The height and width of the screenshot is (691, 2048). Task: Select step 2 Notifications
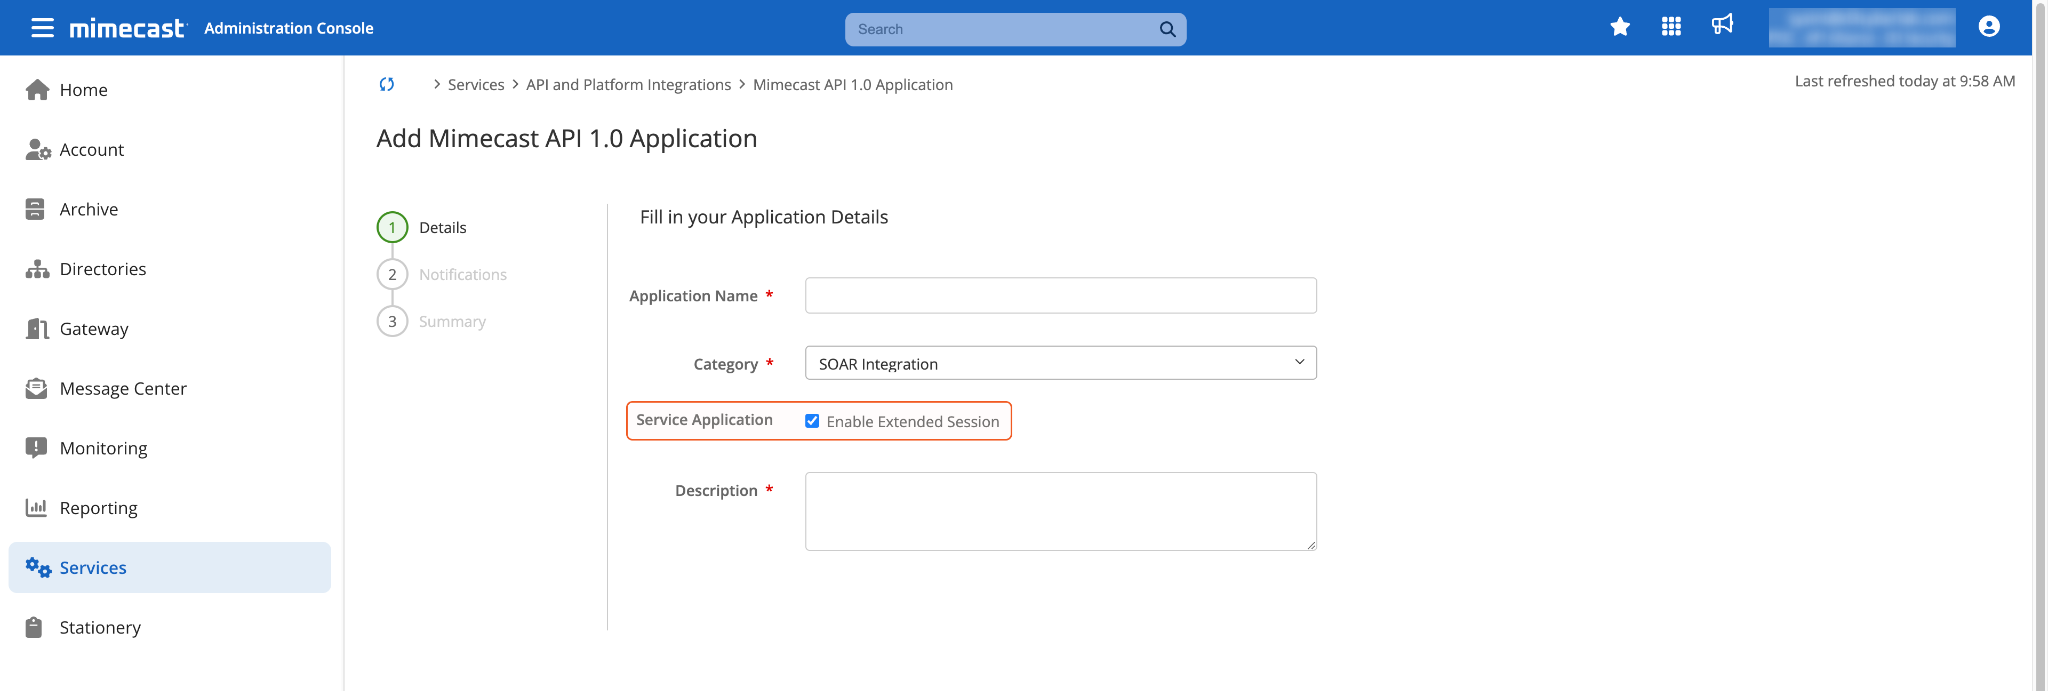(462, 275)
